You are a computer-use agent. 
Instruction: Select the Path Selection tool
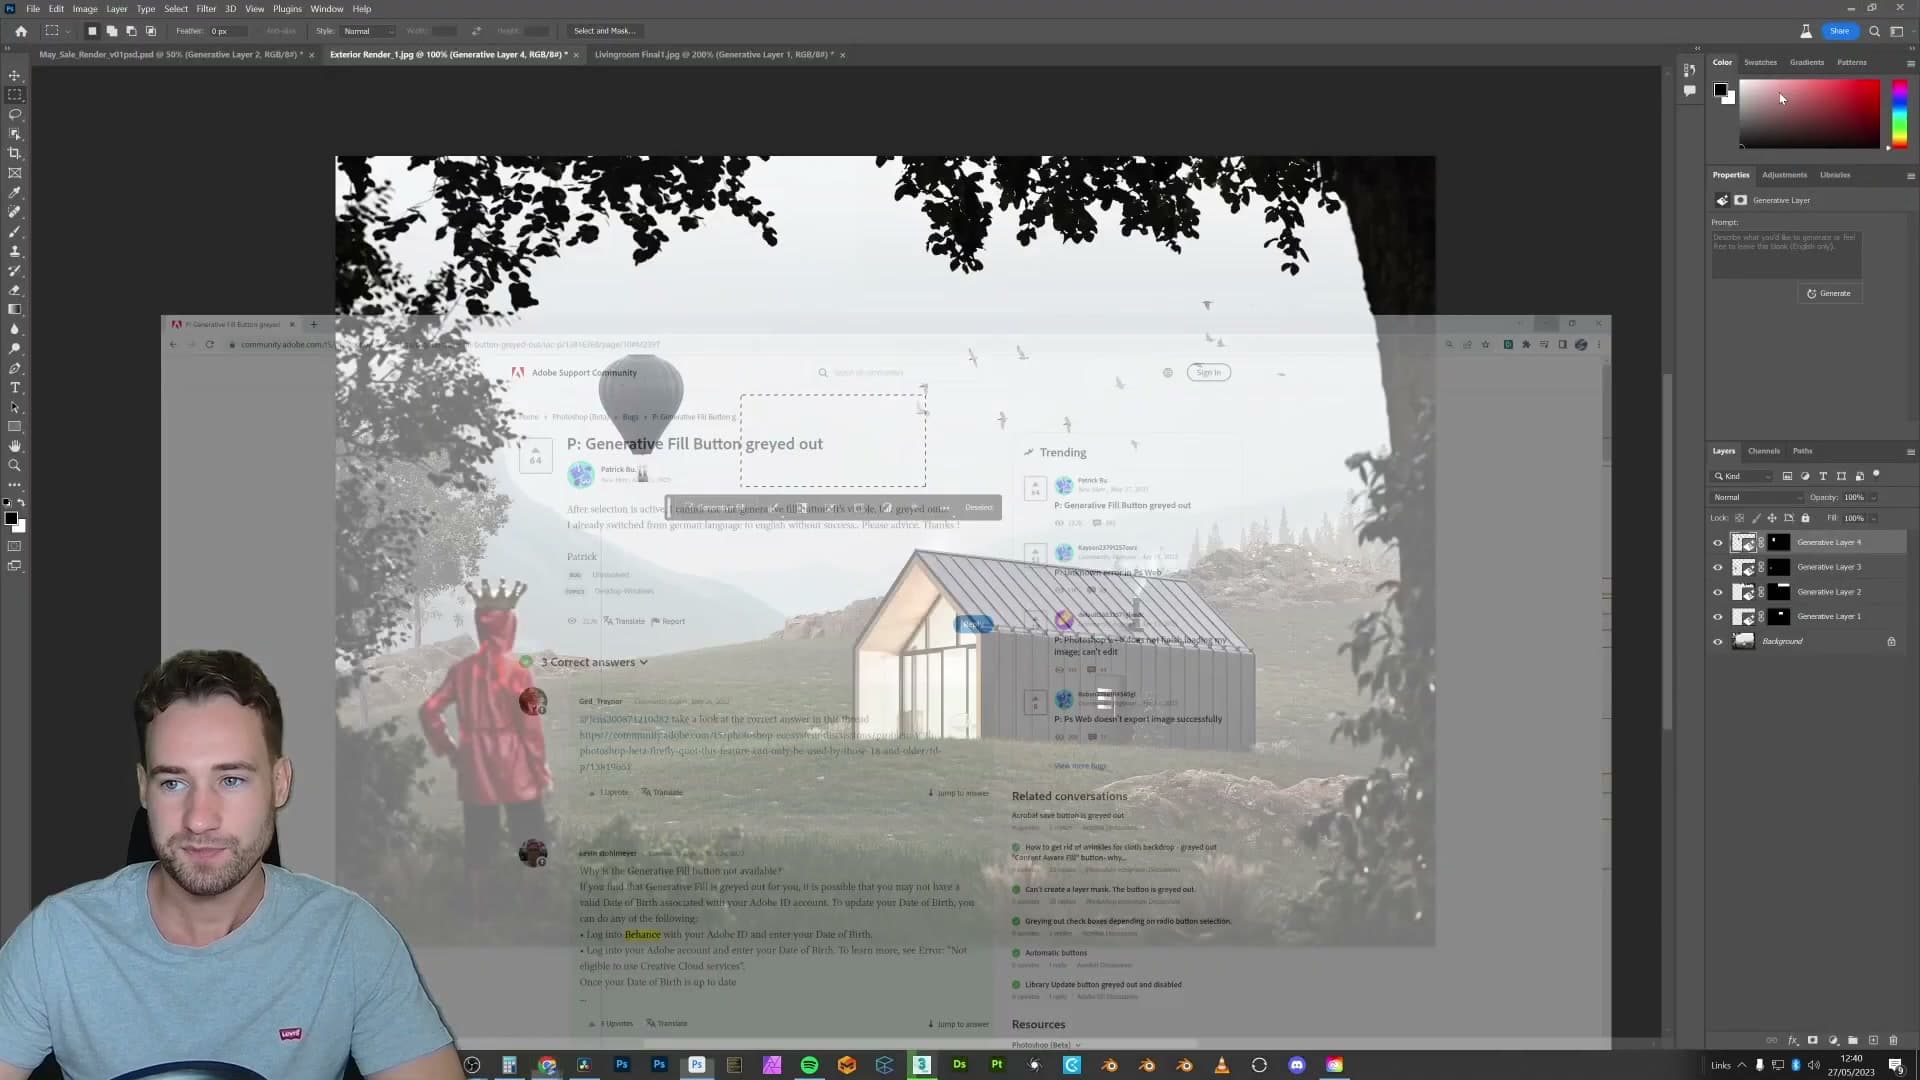[15, 407]
